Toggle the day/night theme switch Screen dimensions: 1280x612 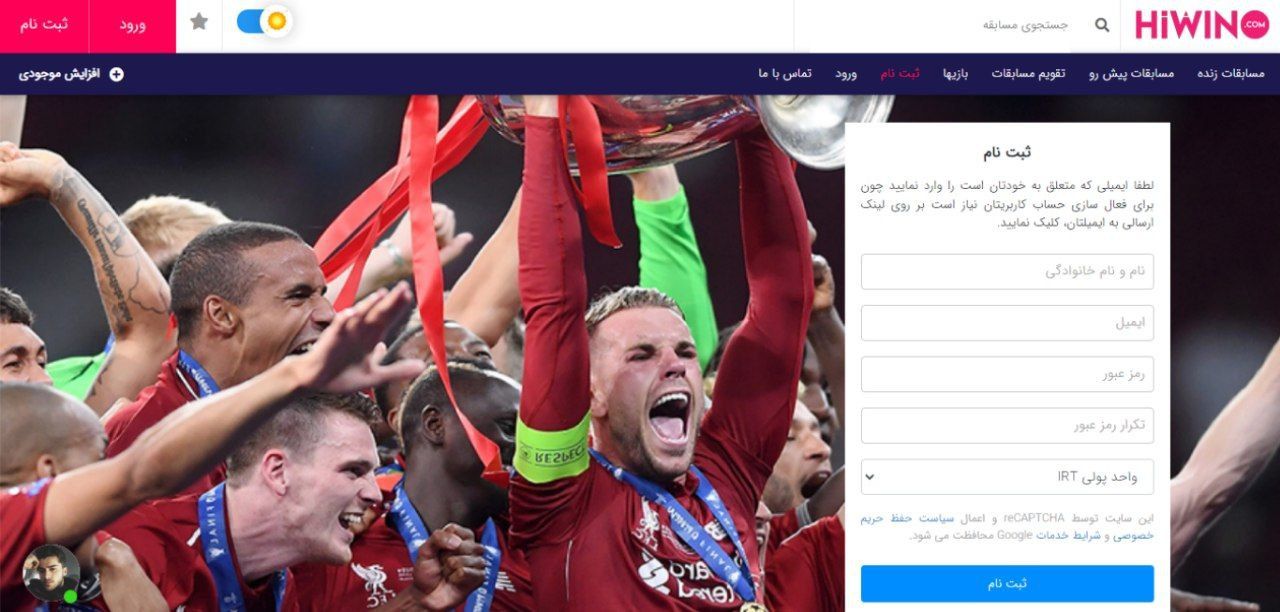click(264, 21)
